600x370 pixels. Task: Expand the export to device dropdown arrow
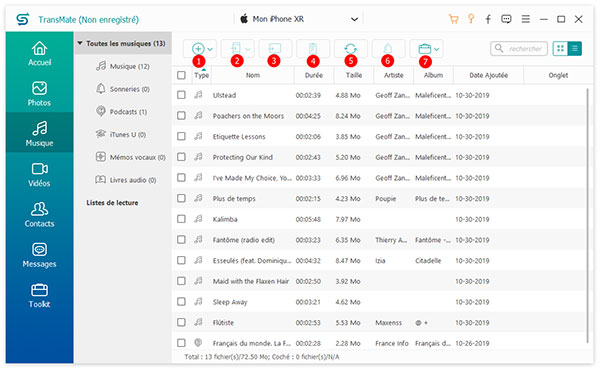pyautogui.click(x=248, y=49)
